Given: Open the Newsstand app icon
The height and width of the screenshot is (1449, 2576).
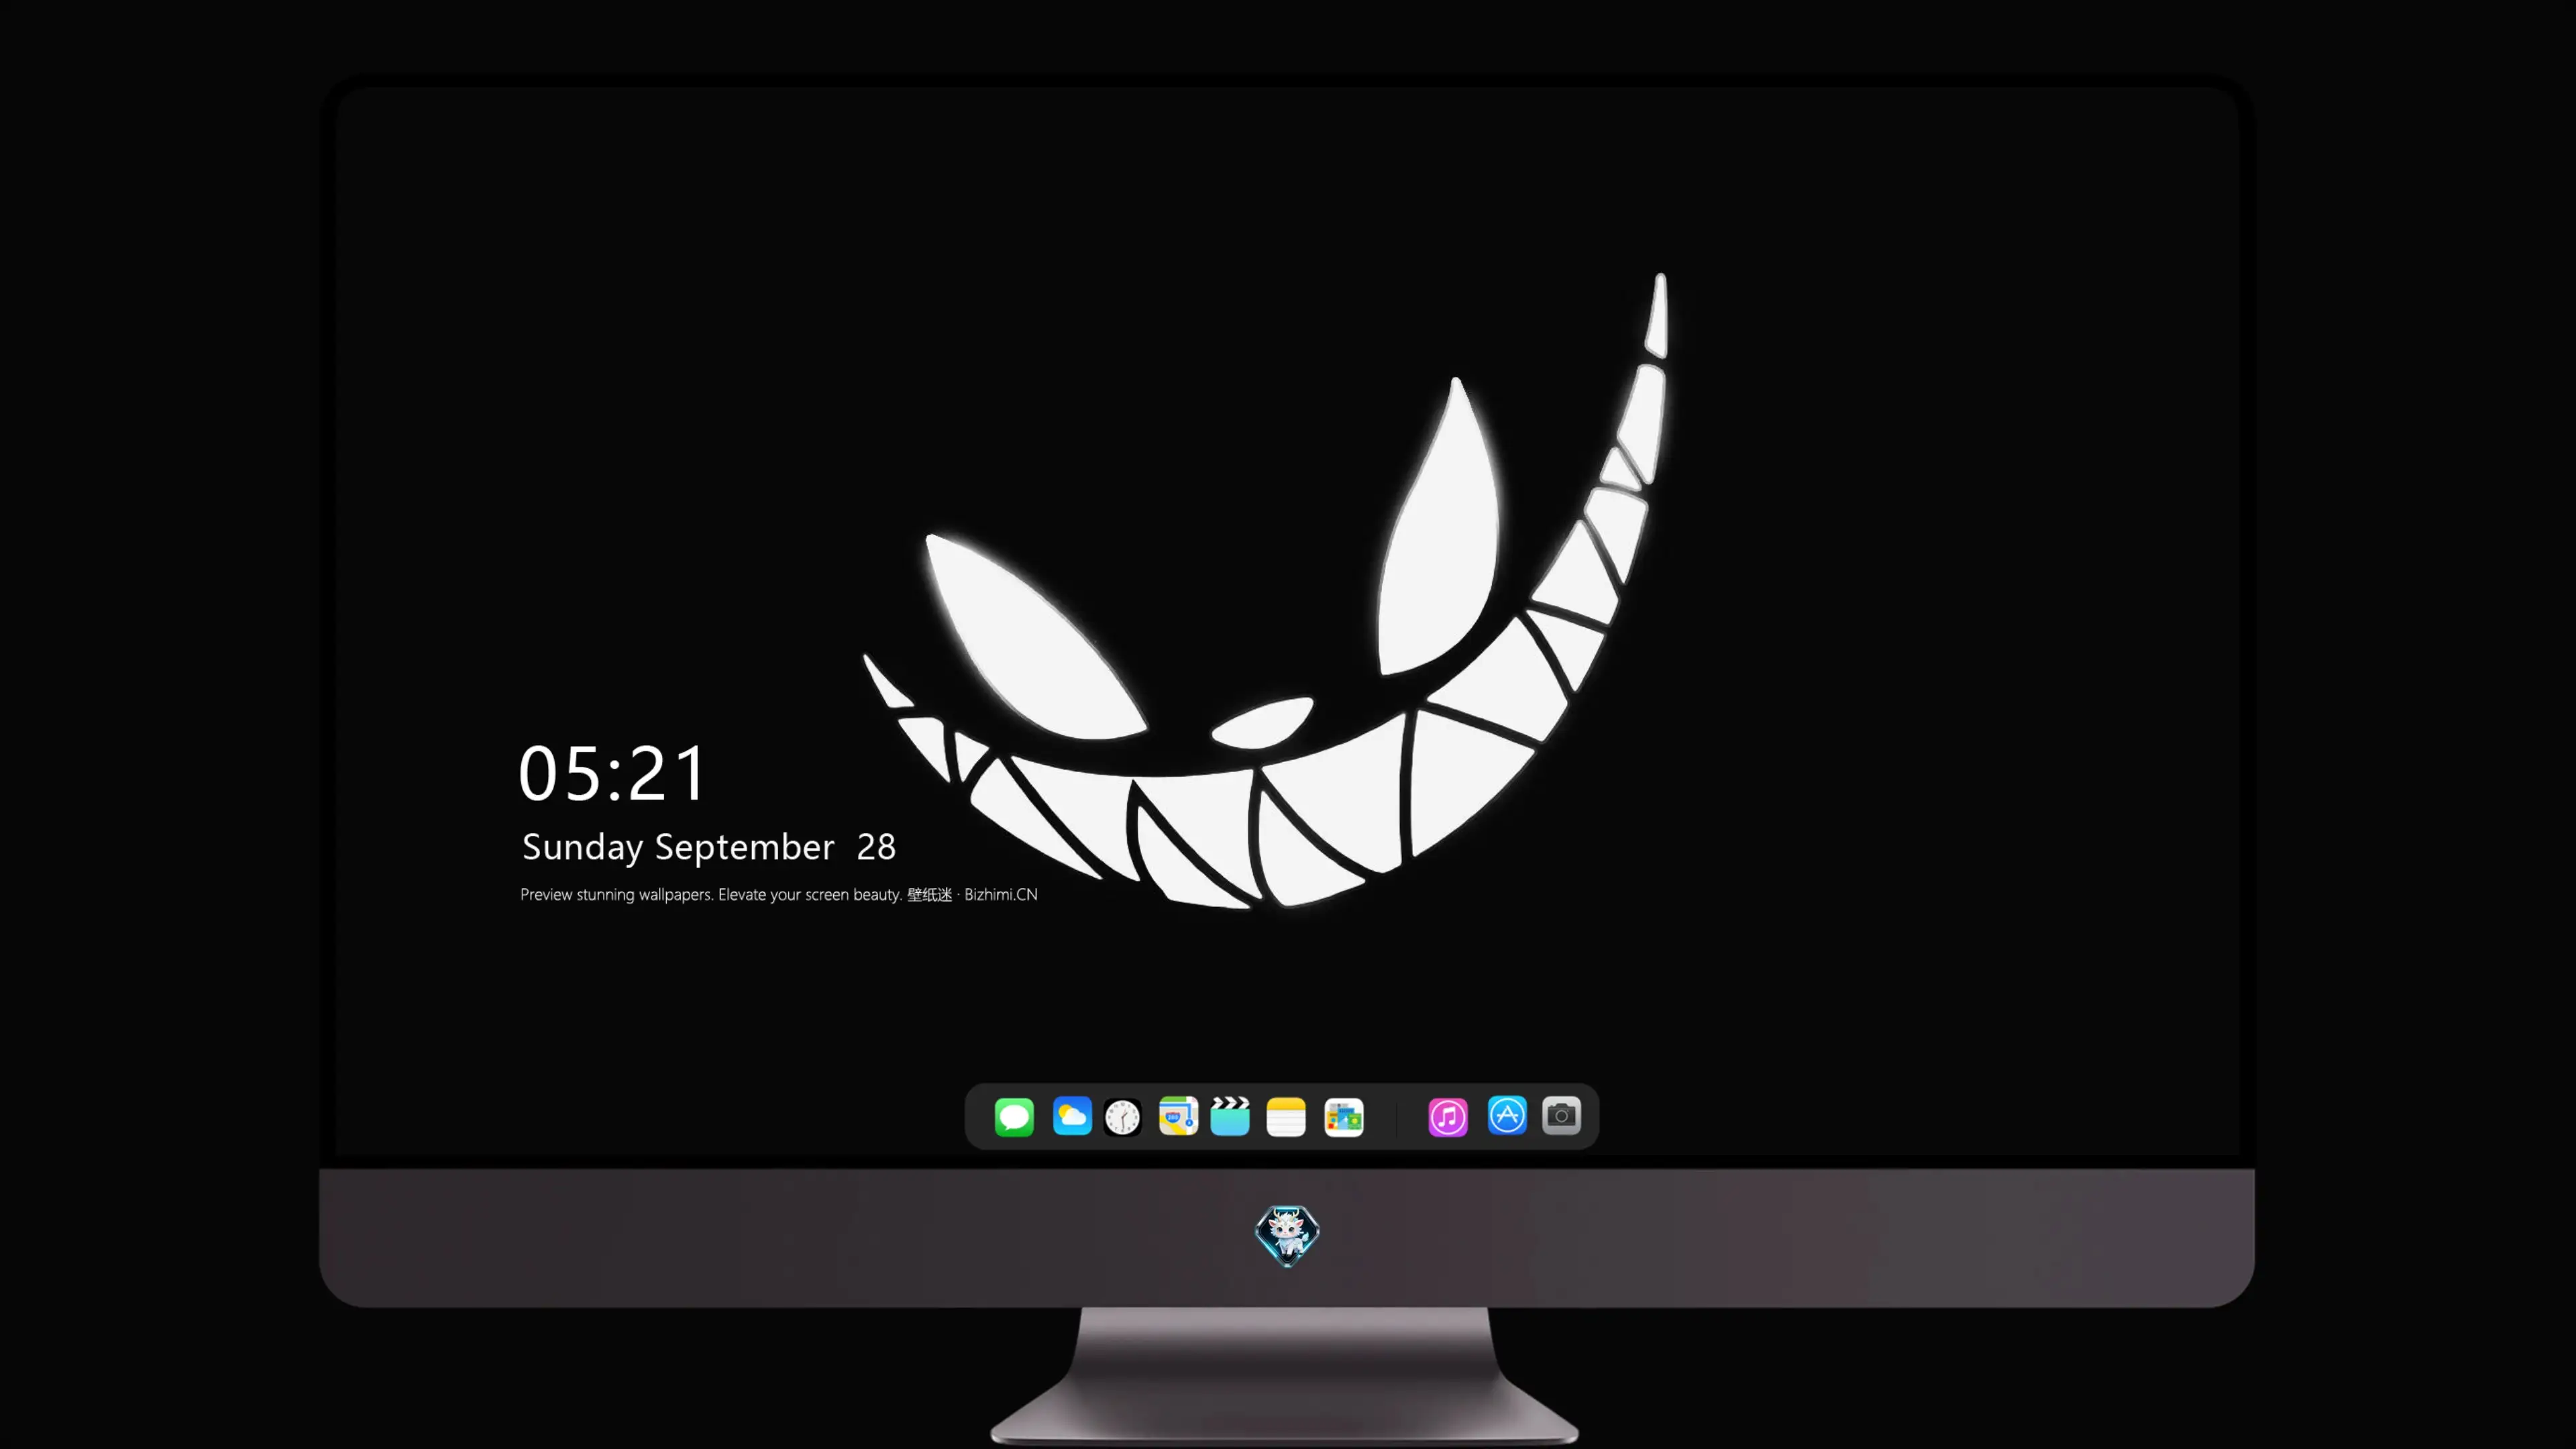Looking at the screenshot, I should click(1344, 1117).
